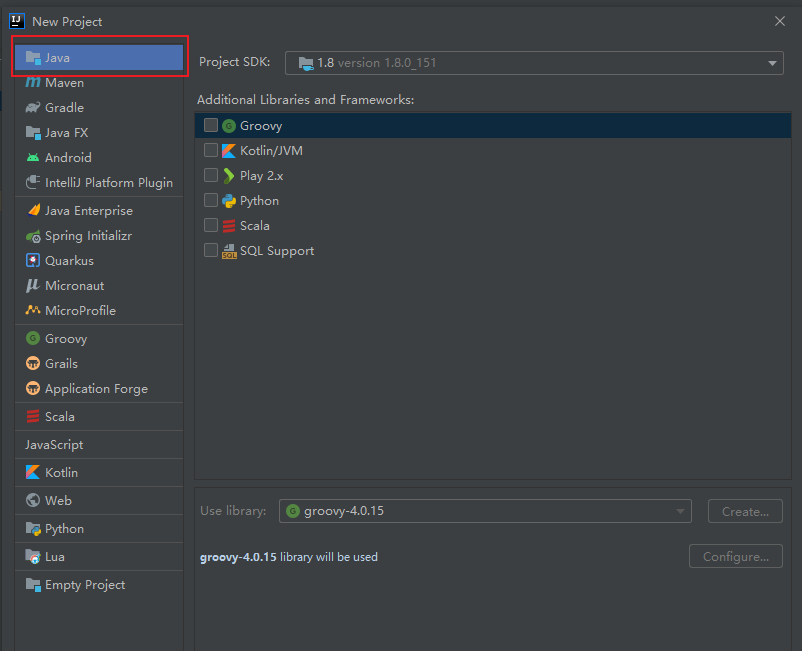Select Maven text label
This screenshot has height=651, width=802.
pos(64,83)
